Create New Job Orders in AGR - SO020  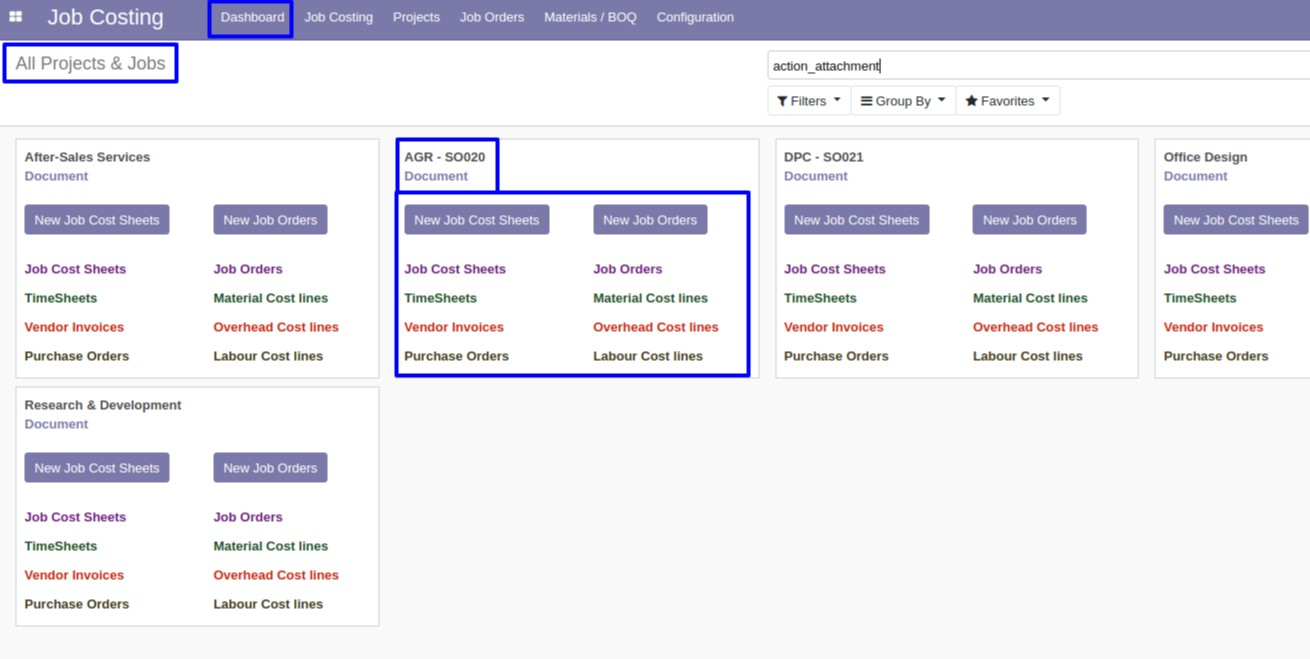650,220
